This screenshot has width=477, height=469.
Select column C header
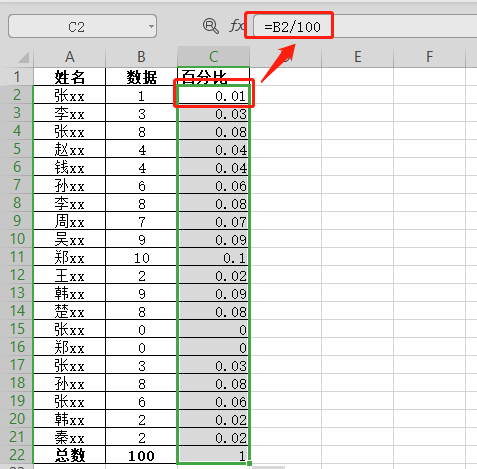pos(213,57)
